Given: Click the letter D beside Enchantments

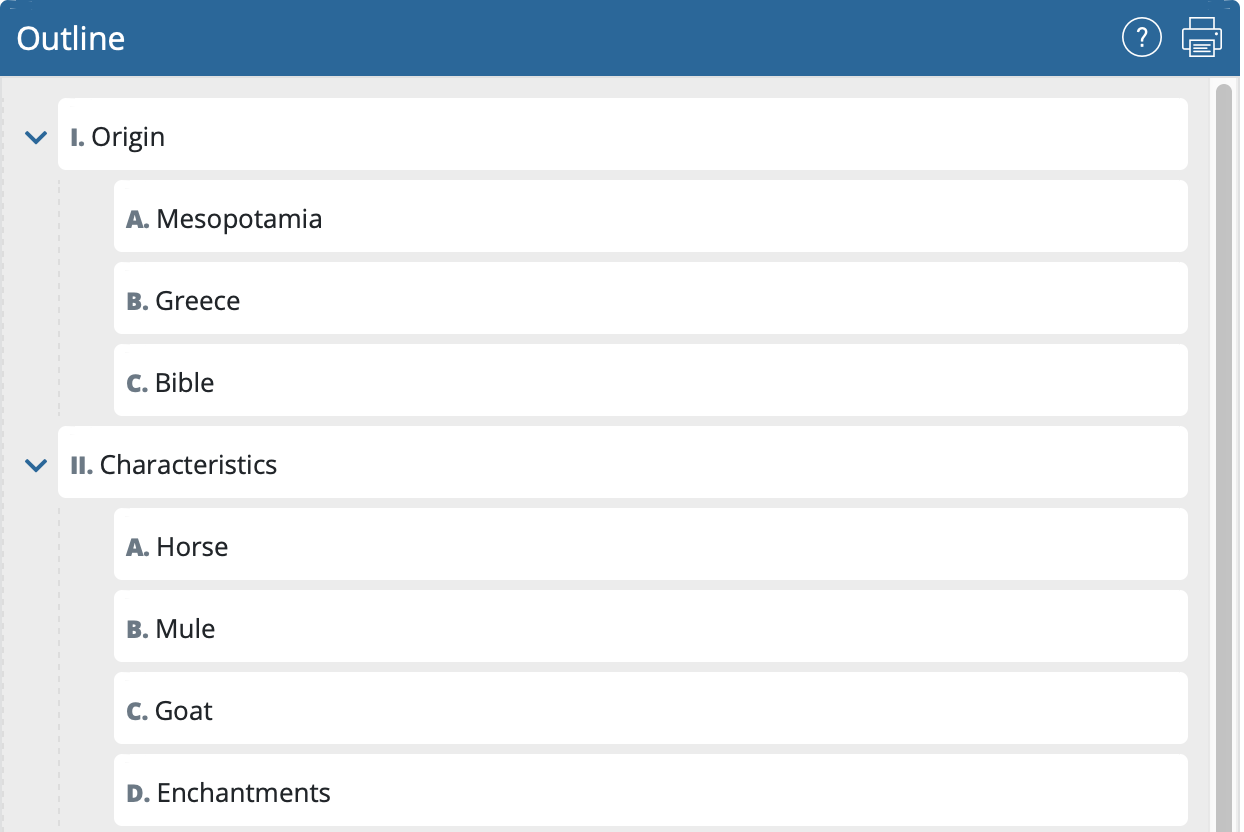Looking at the screenshot, I should [138, 793].
